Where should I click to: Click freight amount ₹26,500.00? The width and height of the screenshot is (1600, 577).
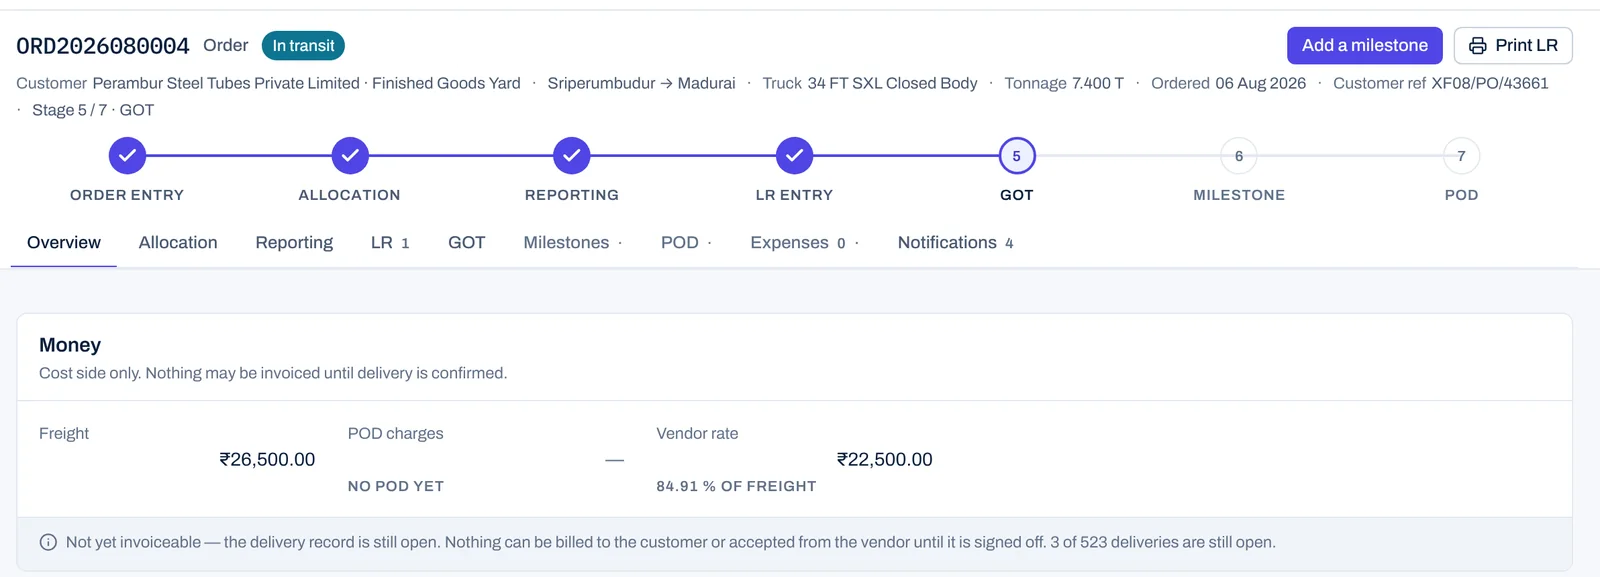click(x=267, y=460)
